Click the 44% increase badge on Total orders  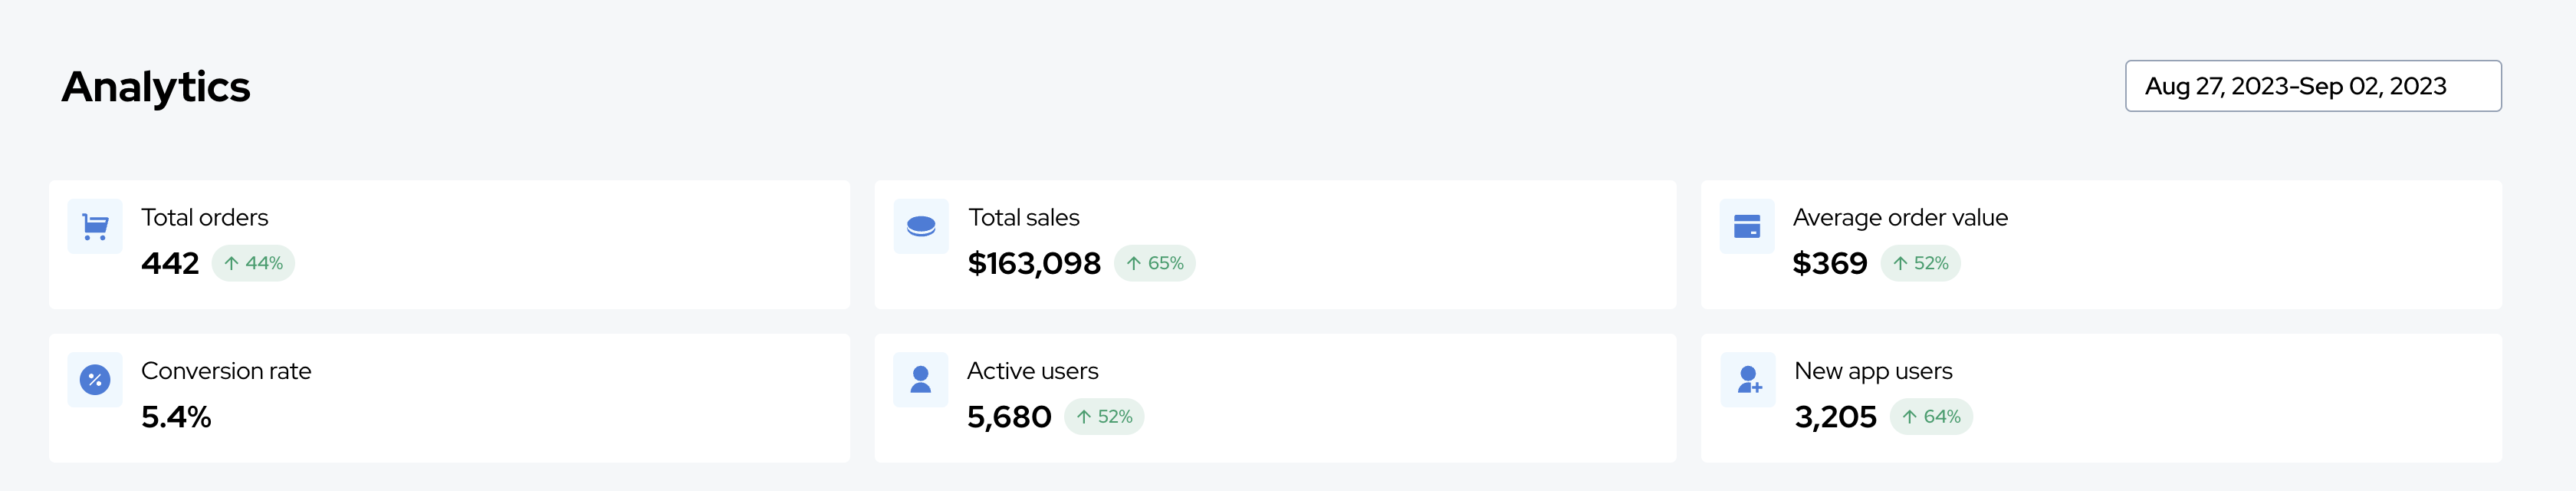click(253, 263)
